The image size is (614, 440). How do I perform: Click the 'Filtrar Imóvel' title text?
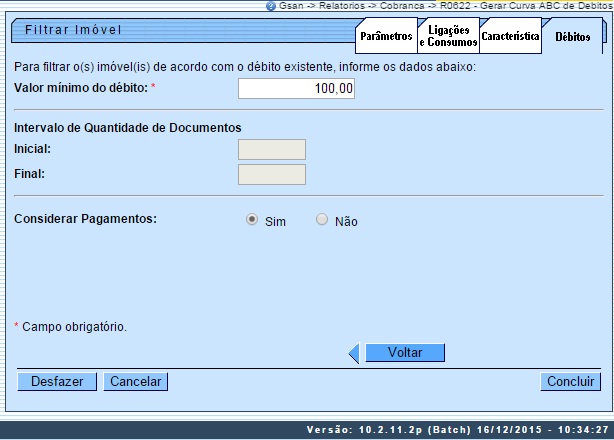pos(73,30)
